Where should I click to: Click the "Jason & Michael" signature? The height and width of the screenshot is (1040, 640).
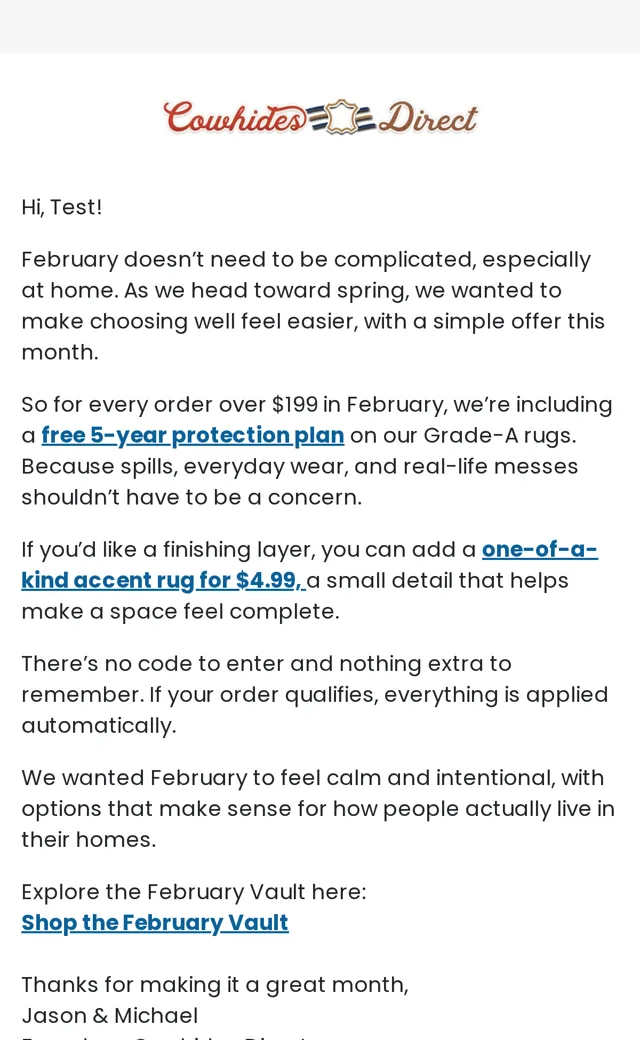click(109, 1015)
